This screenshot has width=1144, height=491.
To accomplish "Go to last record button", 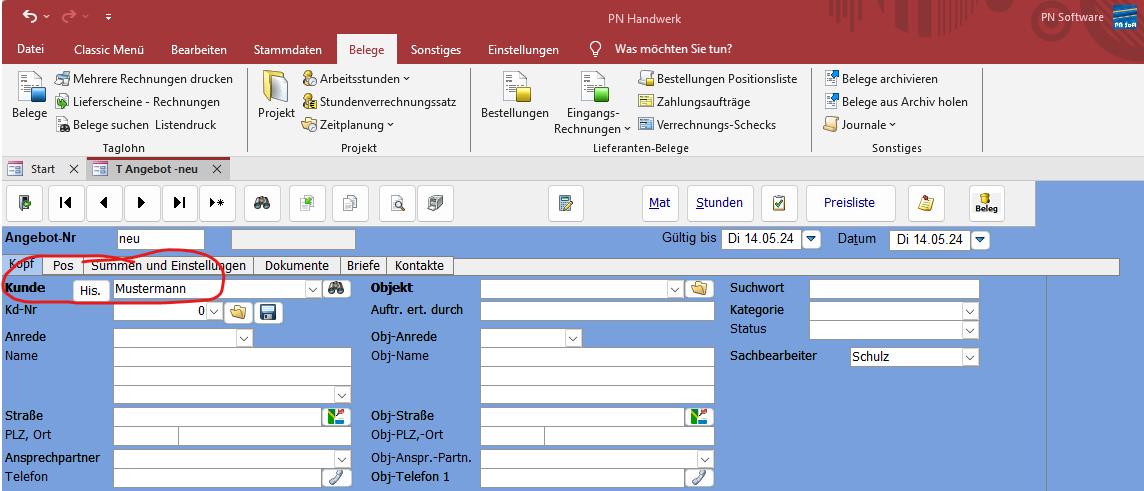I will tap(179, 203).
